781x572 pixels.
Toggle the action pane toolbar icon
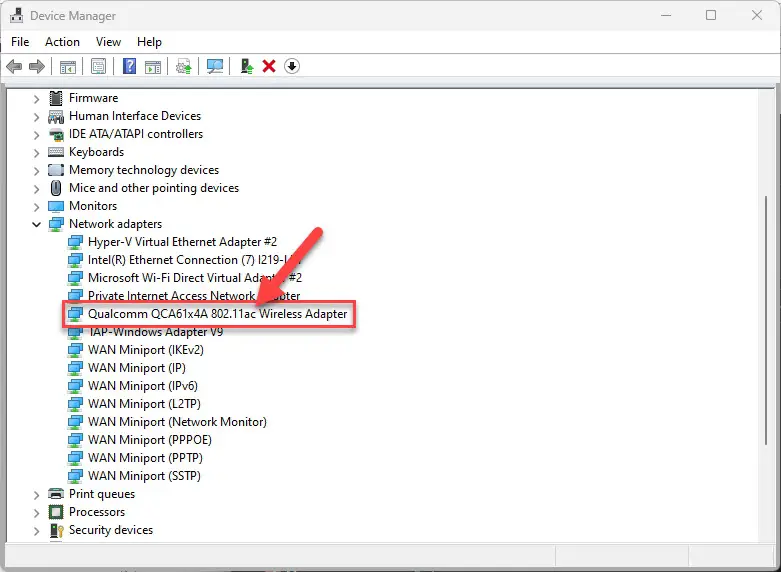point(153,66)
